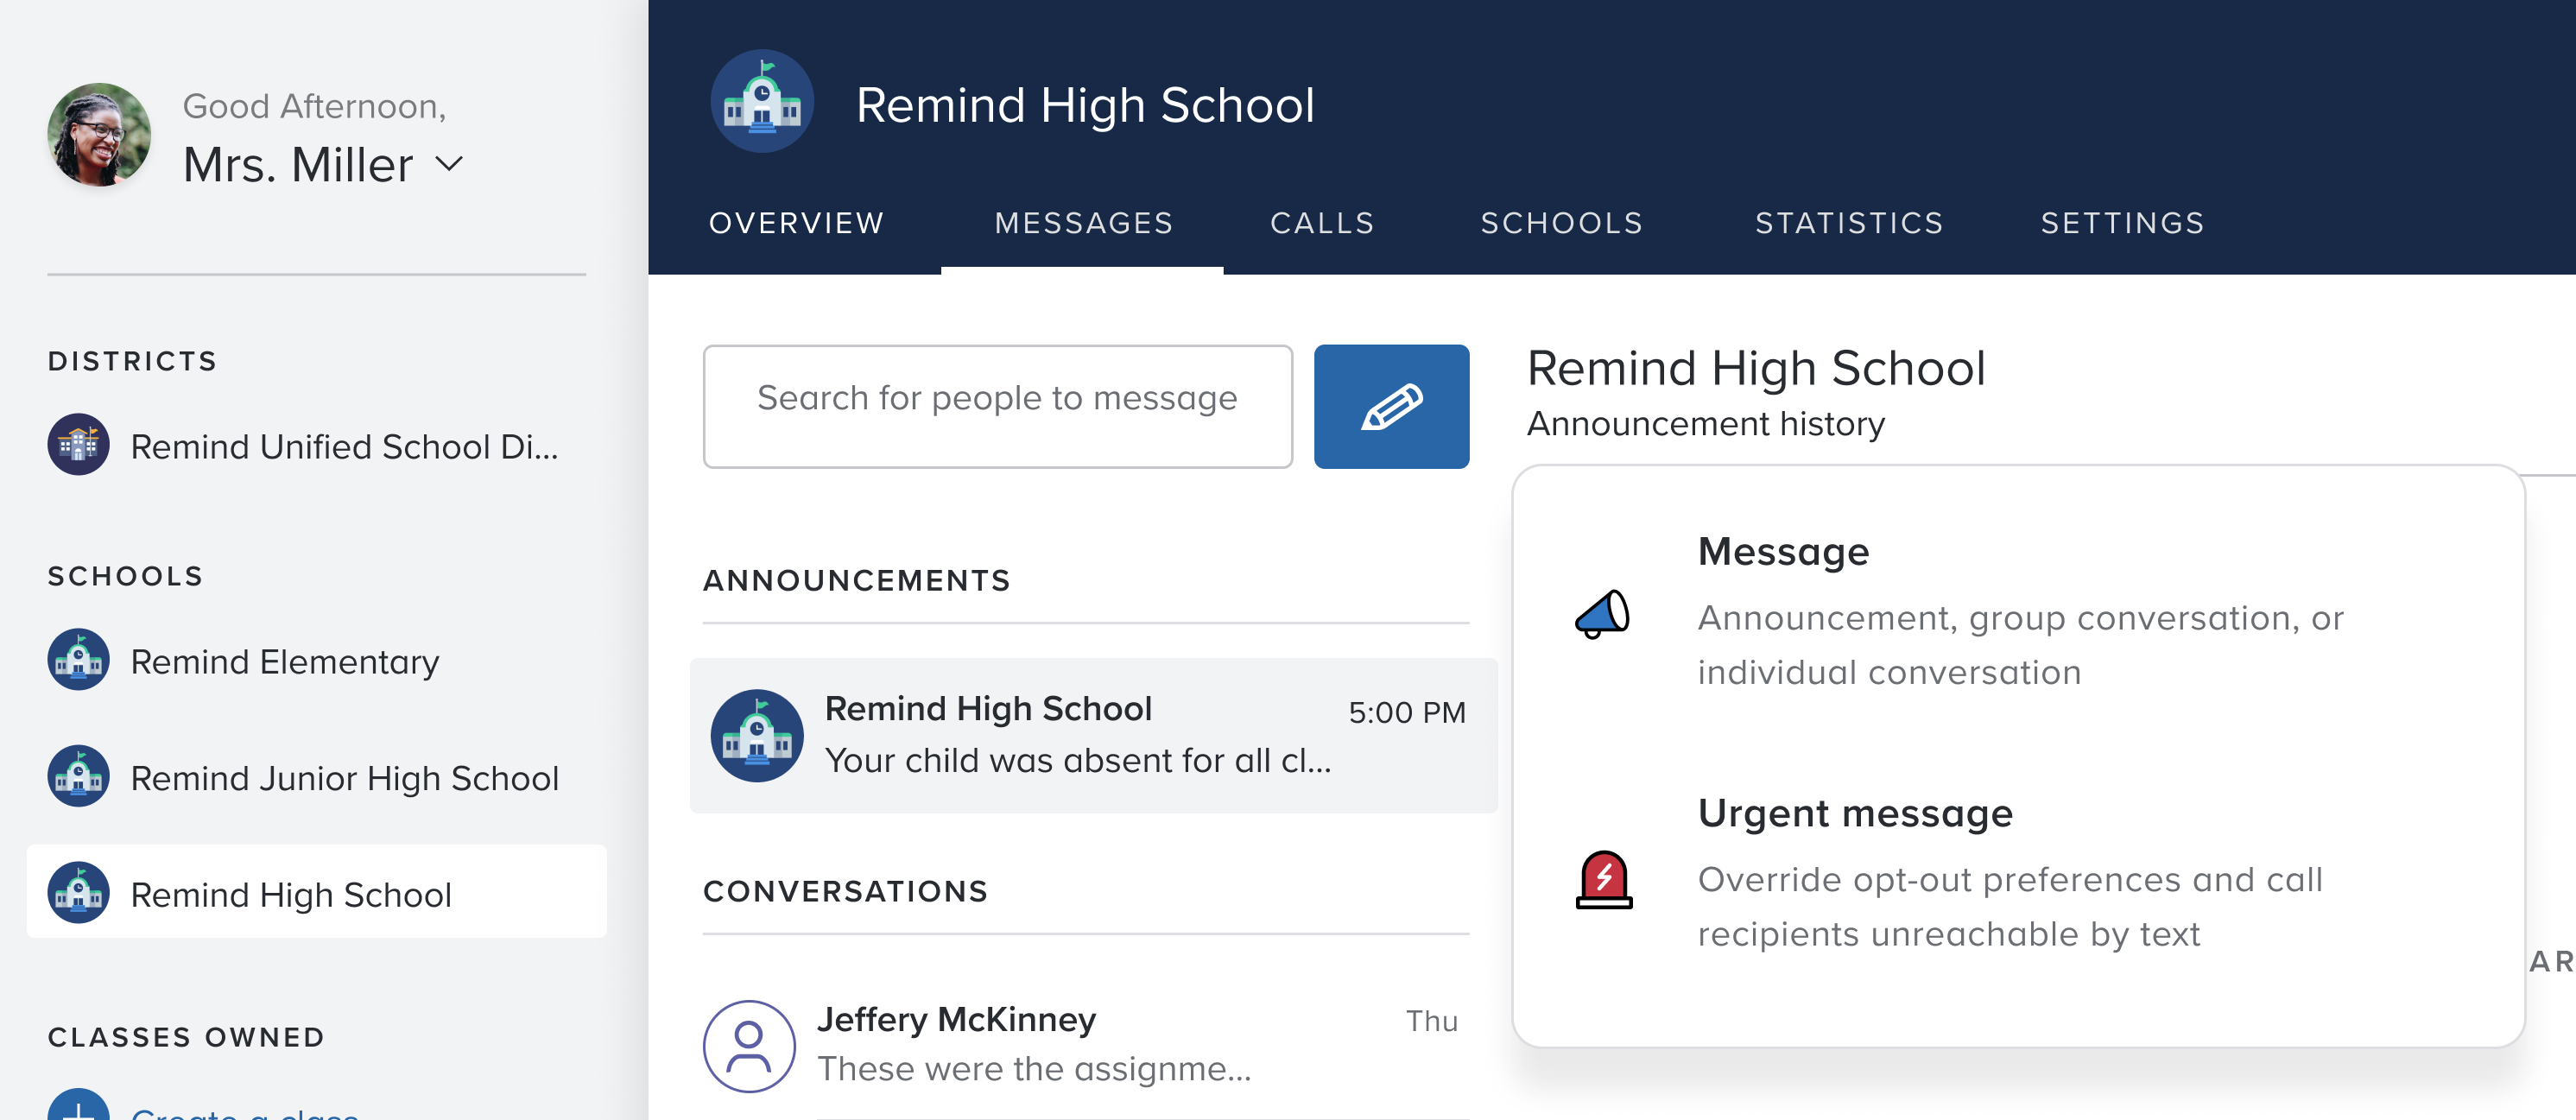Choose the Message option in the popup

click(x=2018, y=611)
